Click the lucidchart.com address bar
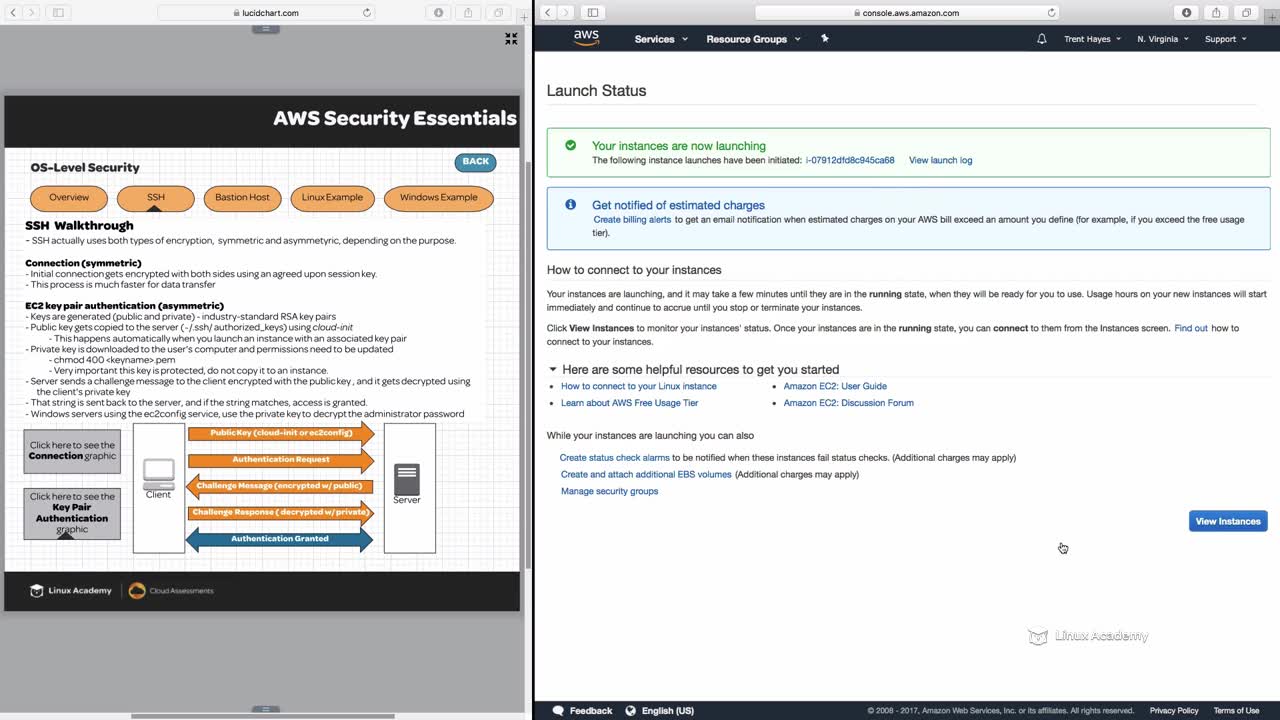 click(x=267, y=13)
